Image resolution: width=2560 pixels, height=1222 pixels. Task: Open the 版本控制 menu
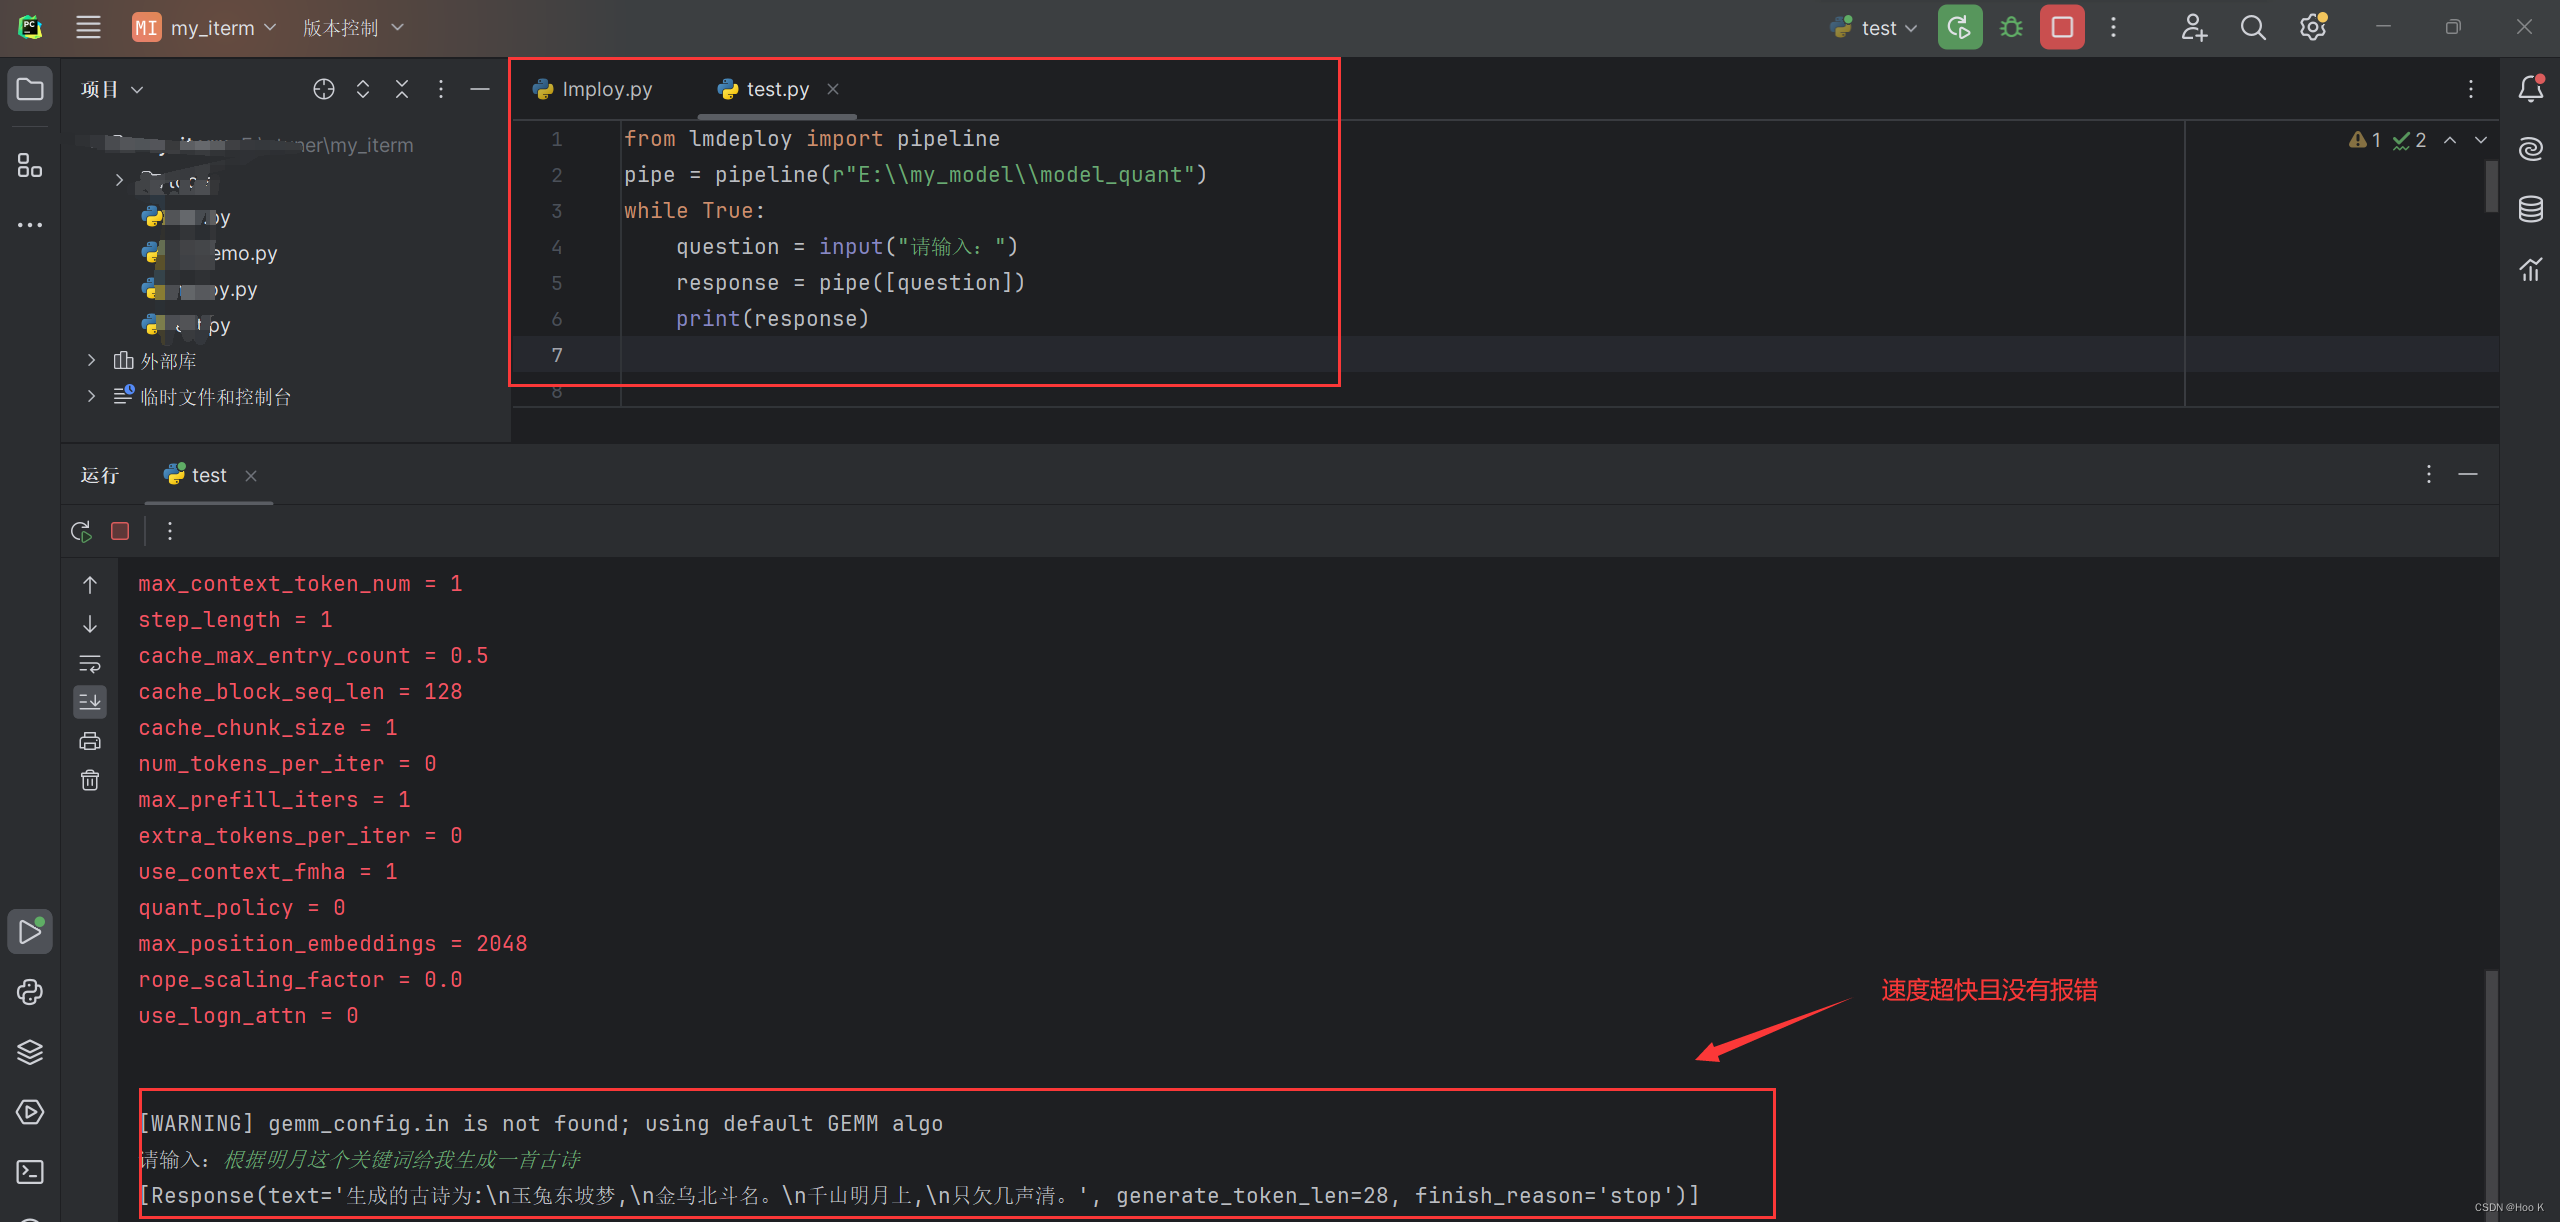click(x=353, y=28)
